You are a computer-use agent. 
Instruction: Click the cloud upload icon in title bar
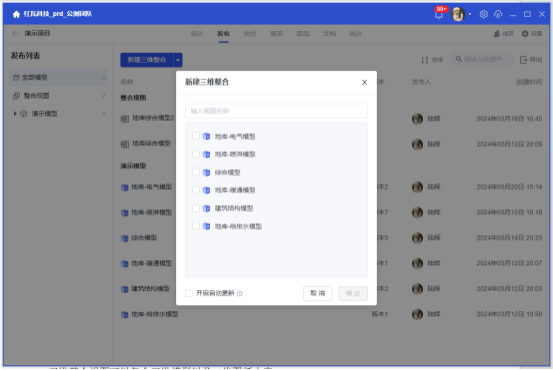click(x=498, y=14)
